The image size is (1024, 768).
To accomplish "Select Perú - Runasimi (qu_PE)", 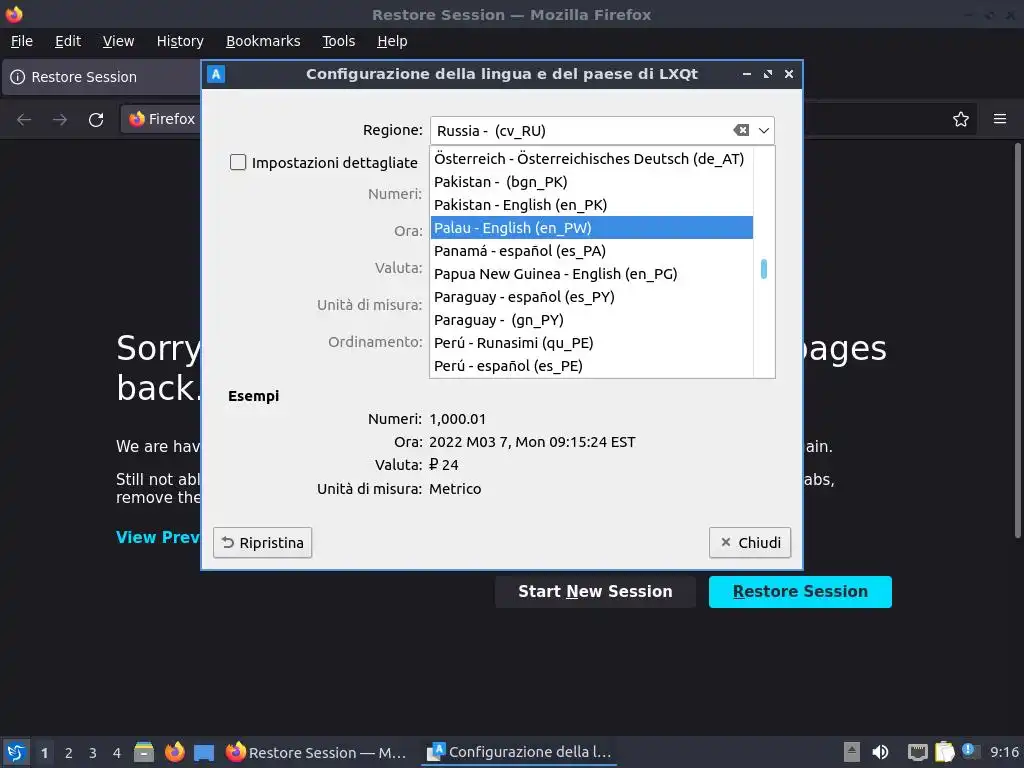I will tap(591, 342).
